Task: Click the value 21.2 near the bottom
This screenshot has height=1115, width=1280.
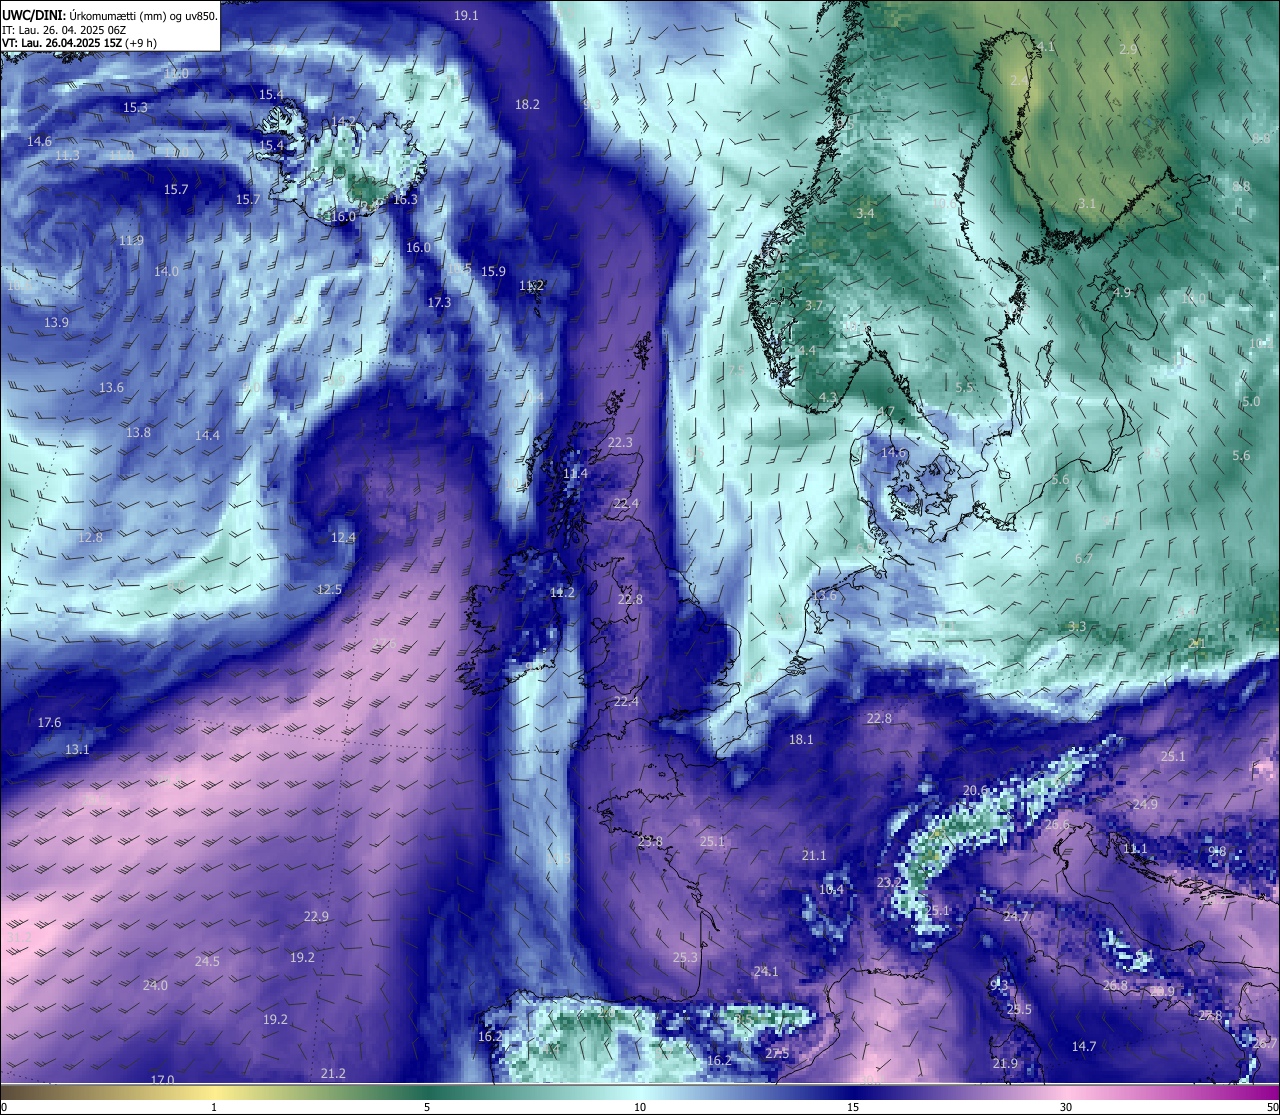Action: coord(333,1074)
